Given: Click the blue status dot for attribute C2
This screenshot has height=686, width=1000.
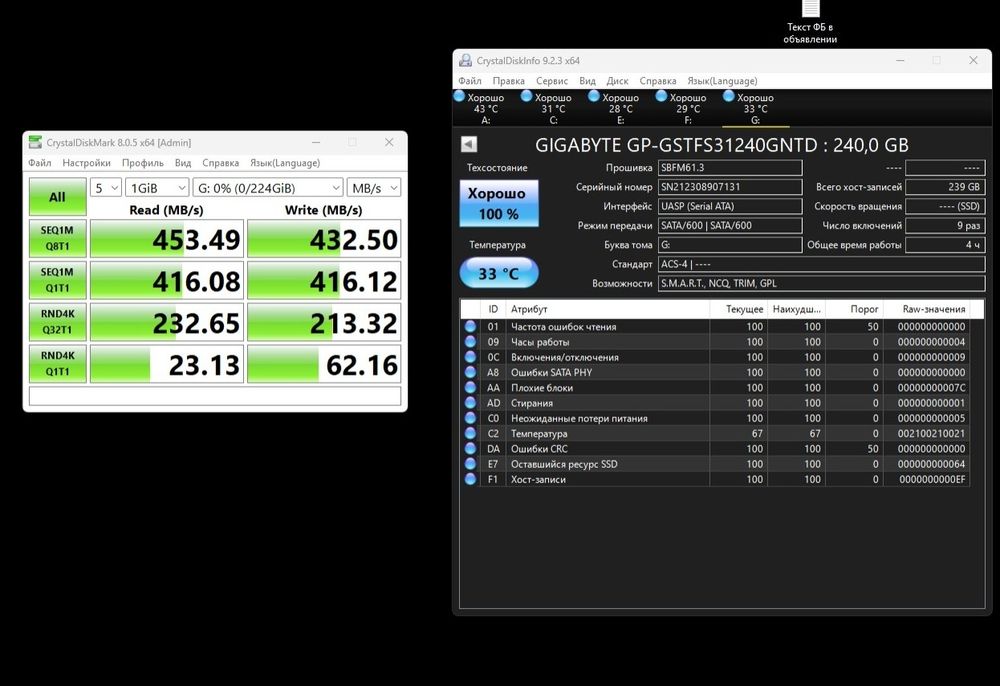Looking at the screenshot, I should (x=471, y=434).
